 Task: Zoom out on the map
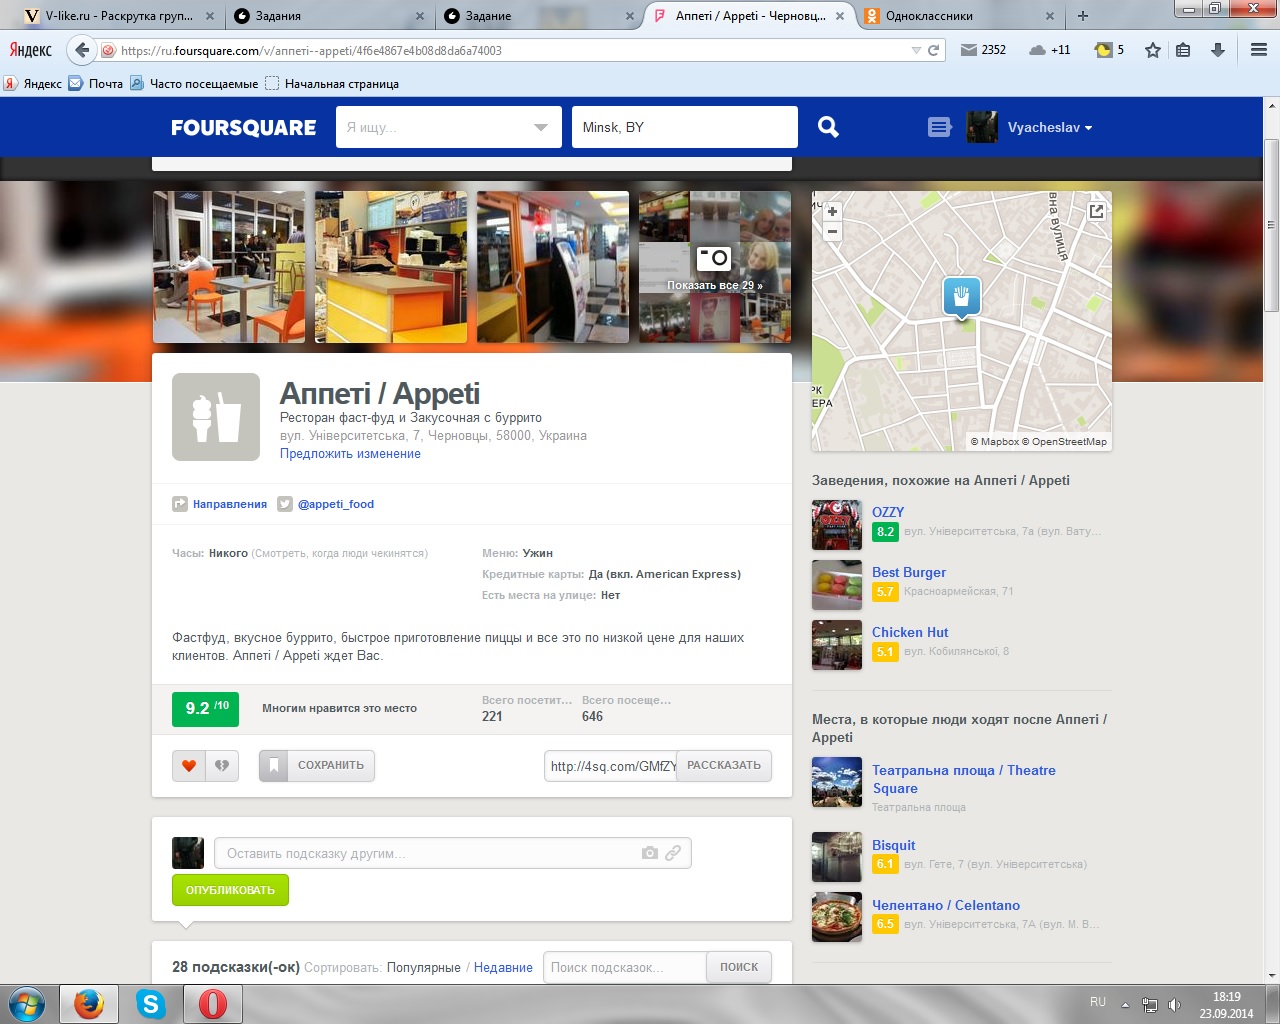click(x=832, y=231)
